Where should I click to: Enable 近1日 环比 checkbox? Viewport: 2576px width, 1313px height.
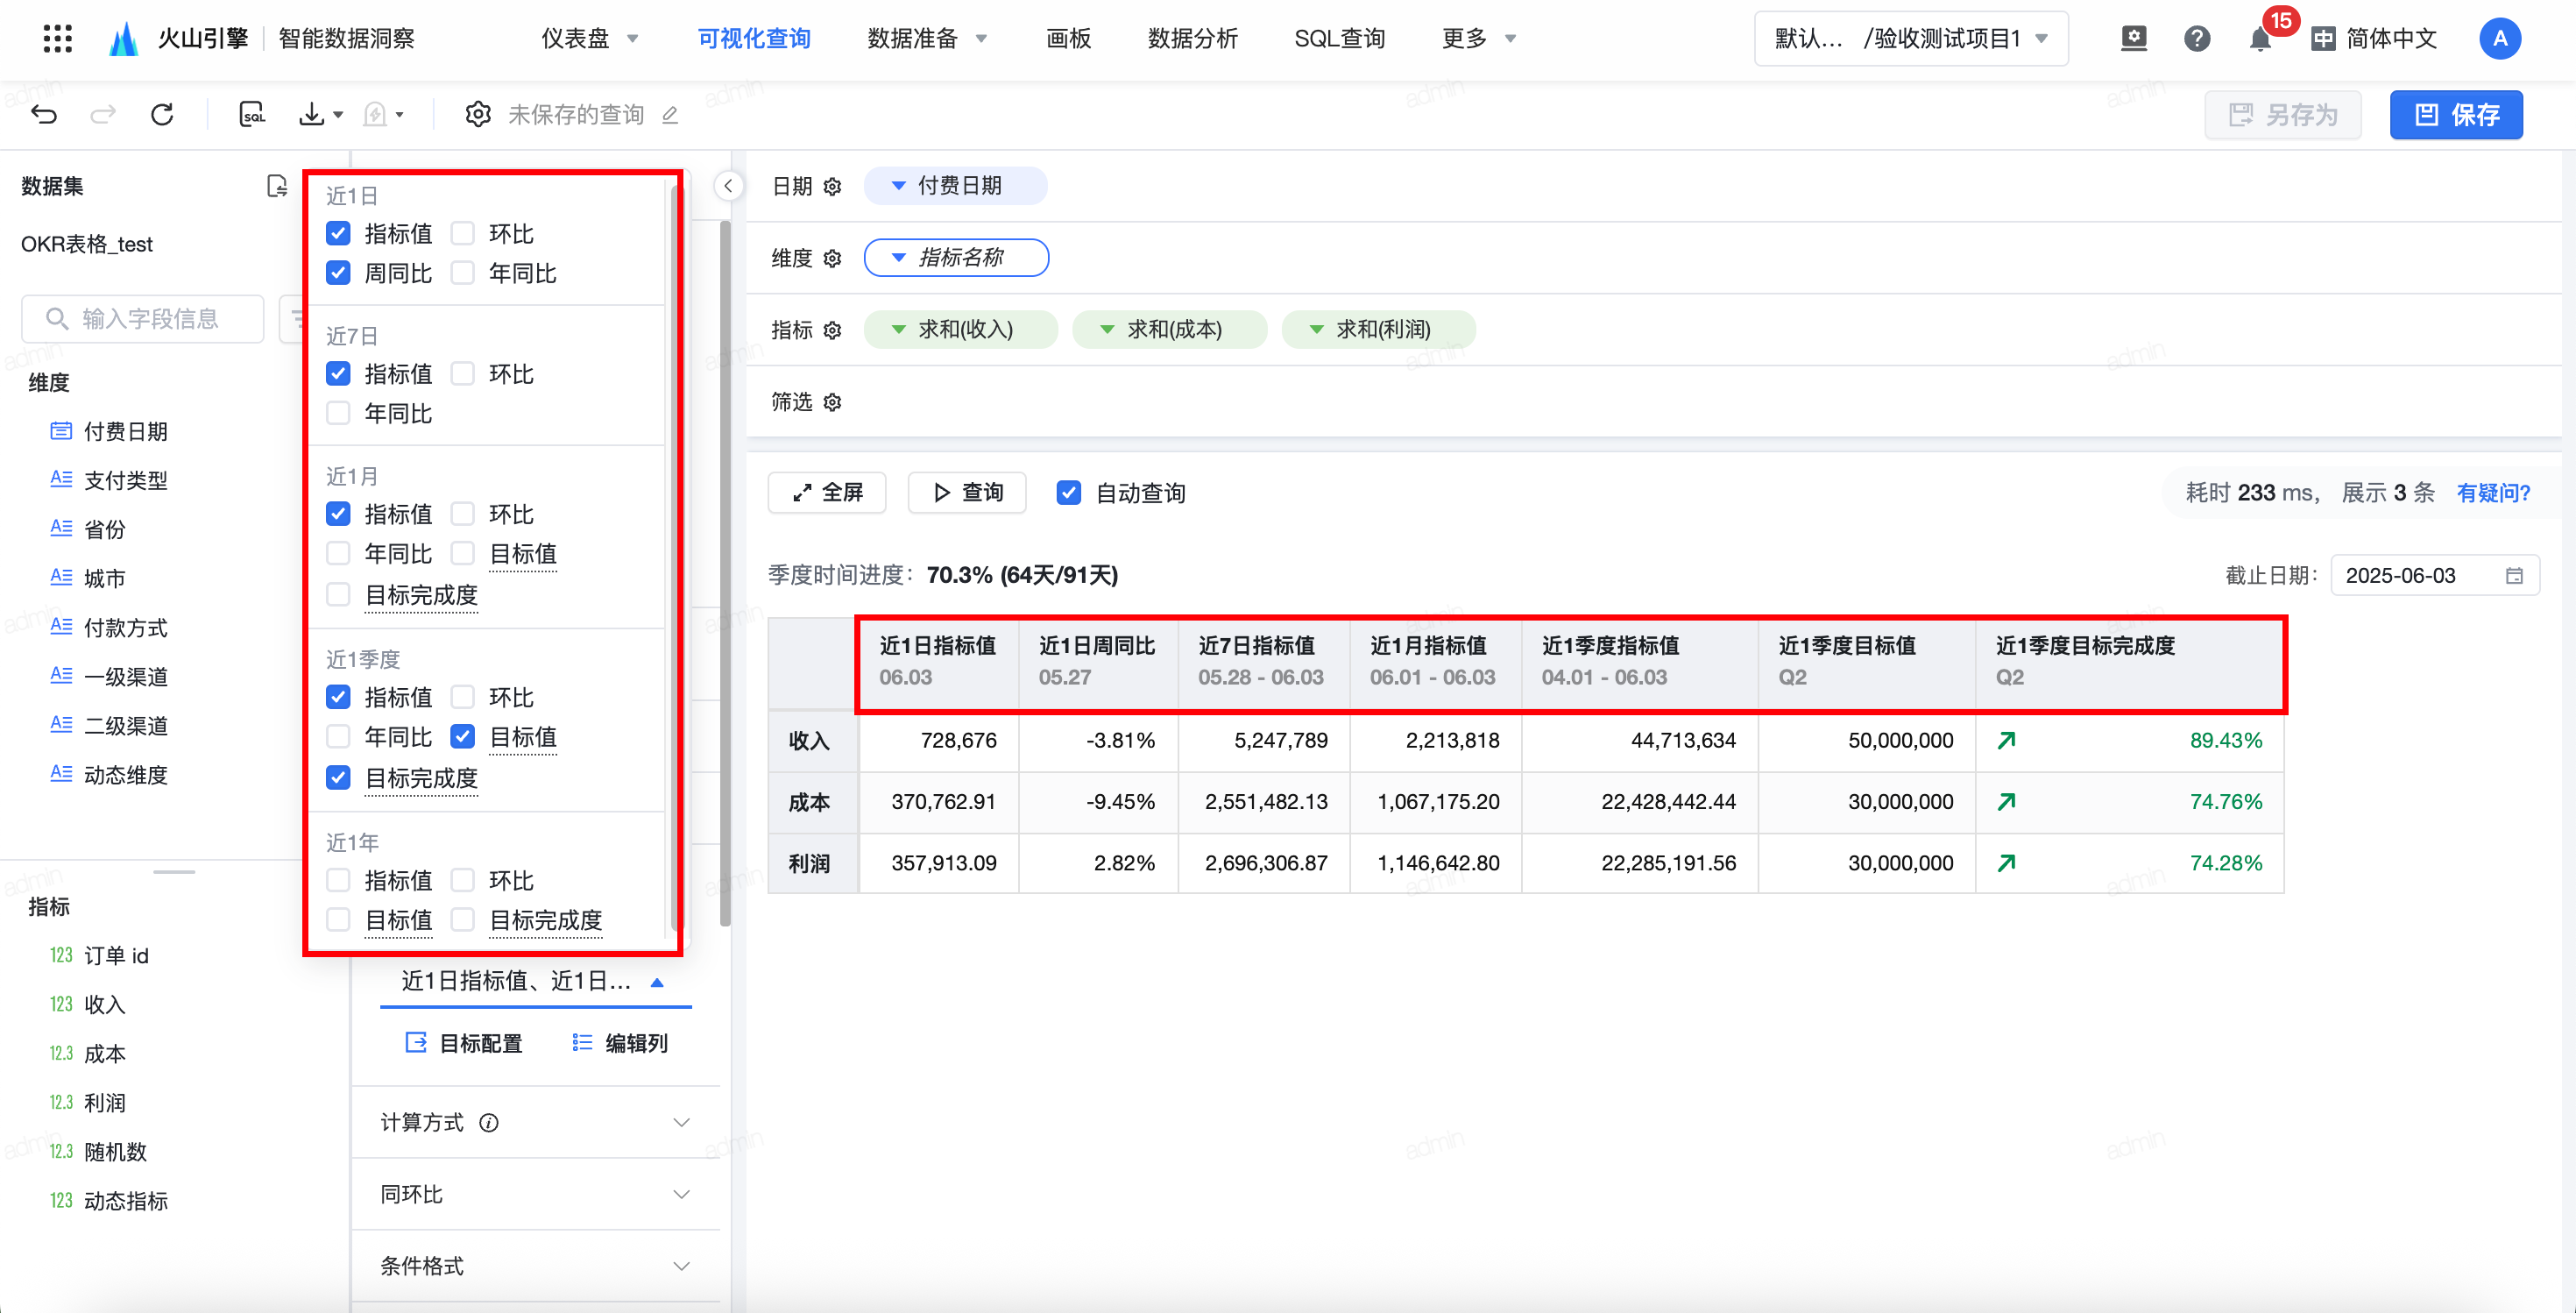(462, 233)
